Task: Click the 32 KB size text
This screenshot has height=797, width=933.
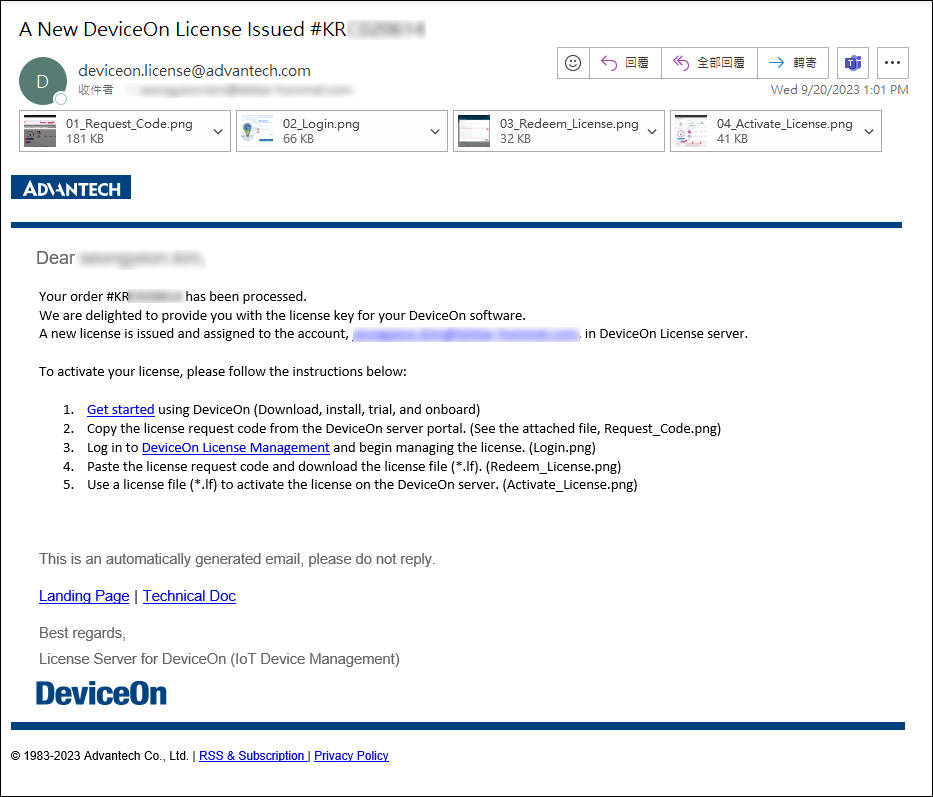Action: pos(515,139)
